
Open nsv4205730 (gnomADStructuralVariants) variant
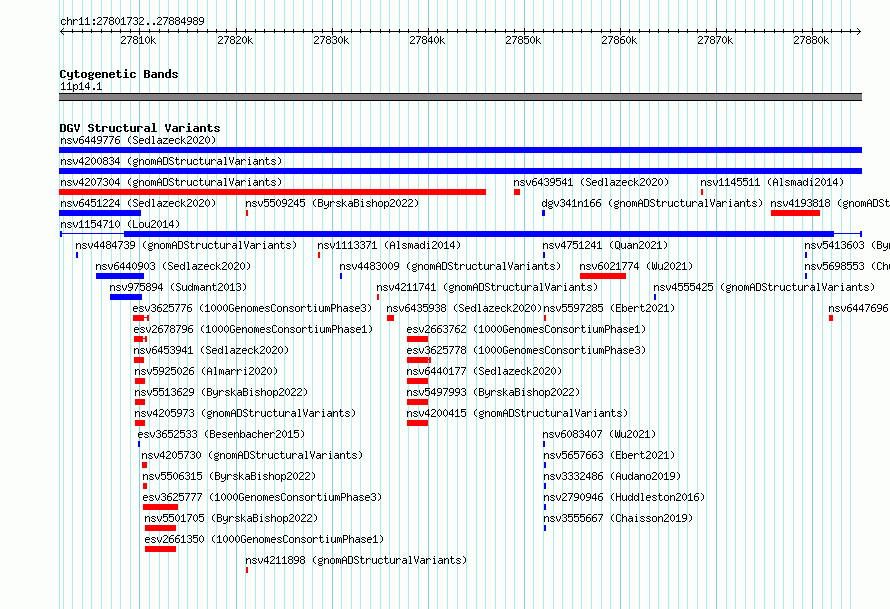[252, 455]
